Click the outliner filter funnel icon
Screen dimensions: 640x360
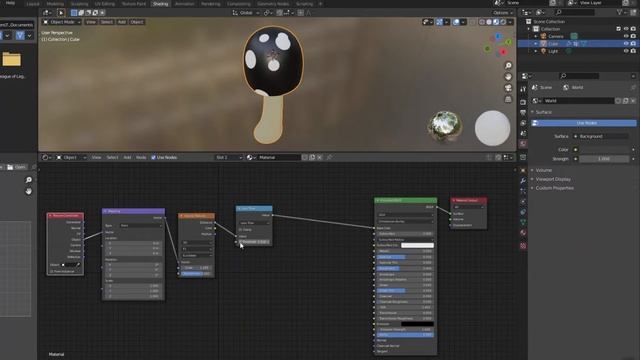(x=620, y=13)
